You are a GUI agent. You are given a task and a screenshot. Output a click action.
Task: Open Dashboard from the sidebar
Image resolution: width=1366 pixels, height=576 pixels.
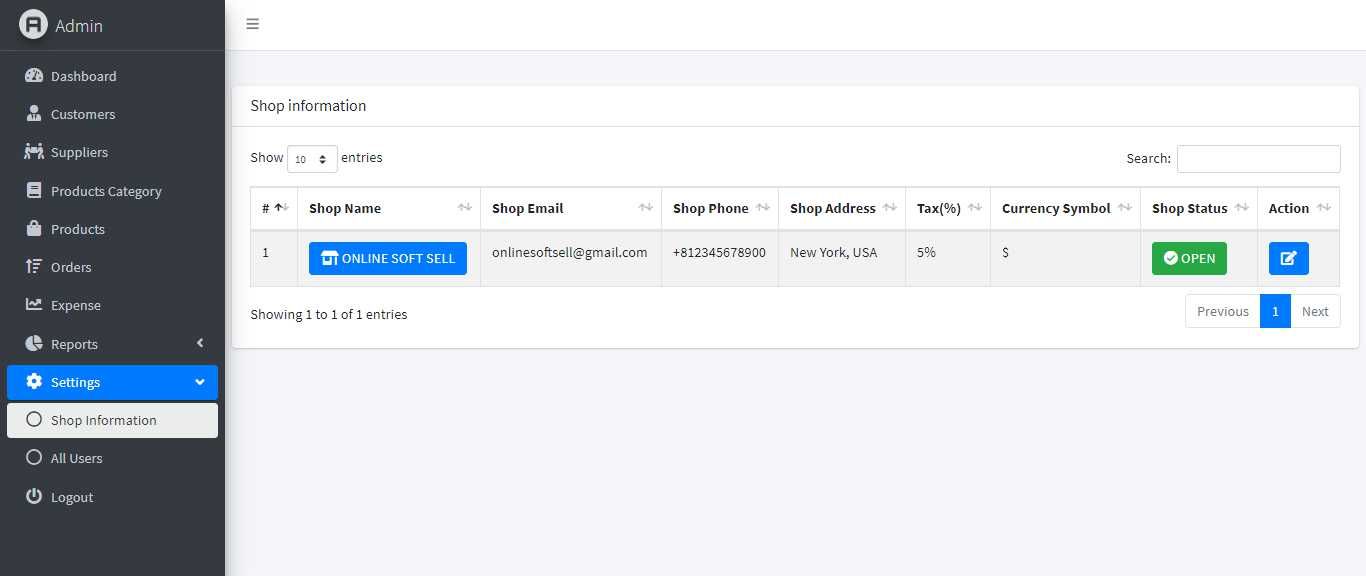coord(83,76)
